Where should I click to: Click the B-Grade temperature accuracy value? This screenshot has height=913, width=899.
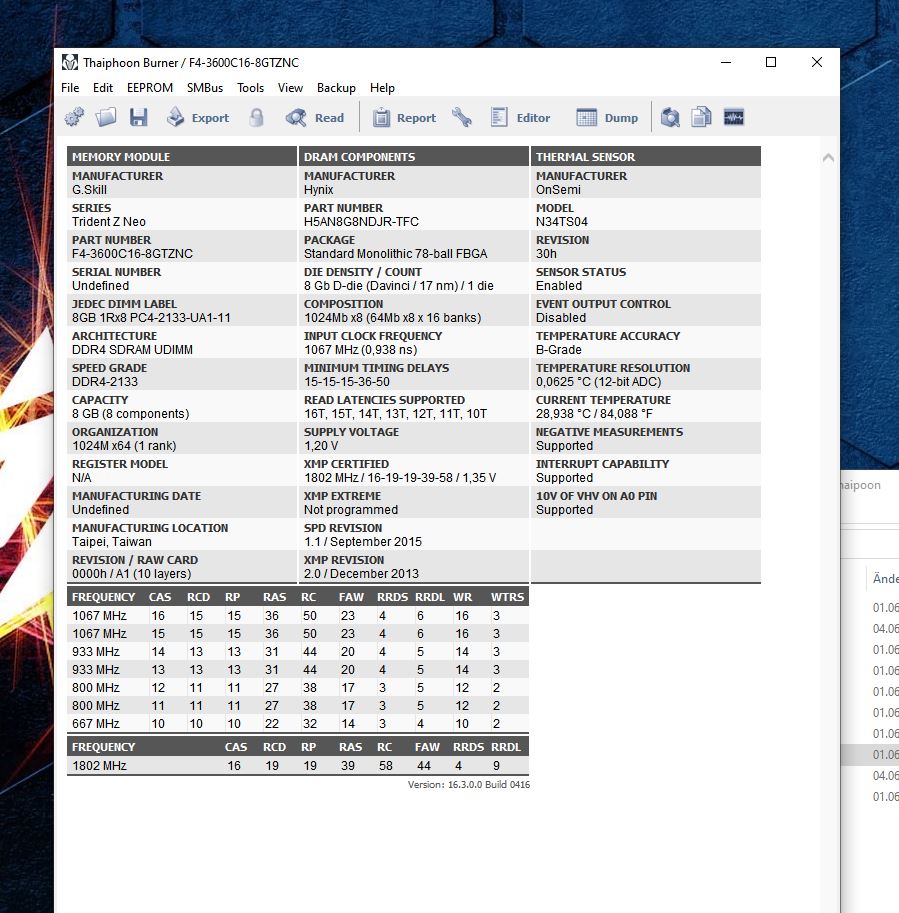[x=559, y=350]
